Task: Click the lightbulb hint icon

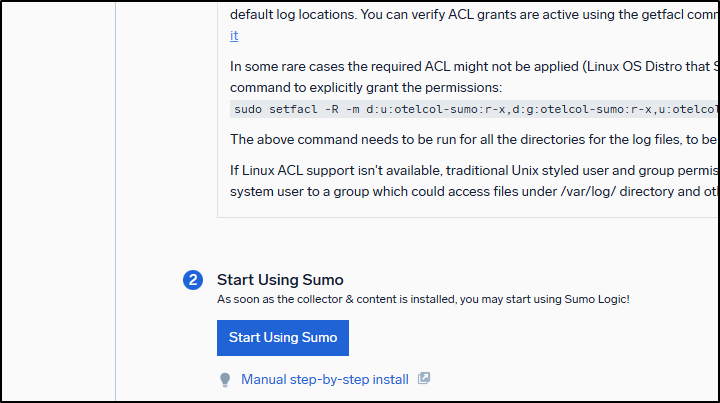Action: click(x=225, y=380)
